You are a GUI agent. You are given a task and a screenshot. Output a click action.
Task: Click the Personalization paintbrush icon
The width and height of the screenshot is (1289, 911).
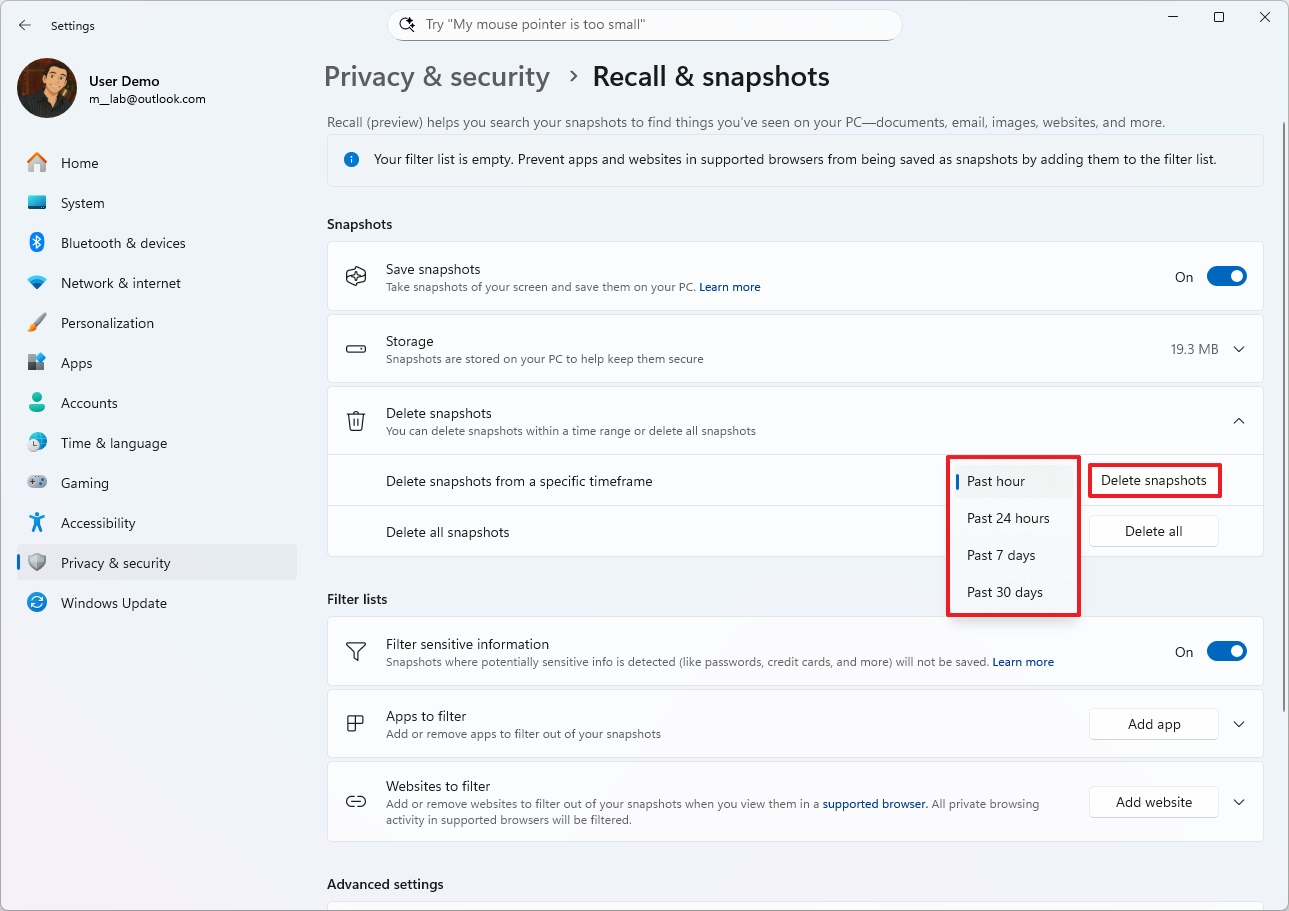pyautogui.click(x=37, y=323)
